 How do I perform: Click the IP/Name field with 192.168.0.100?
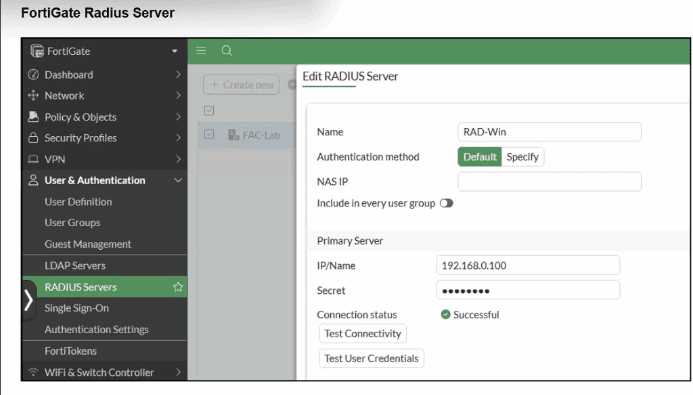[528, 266]
